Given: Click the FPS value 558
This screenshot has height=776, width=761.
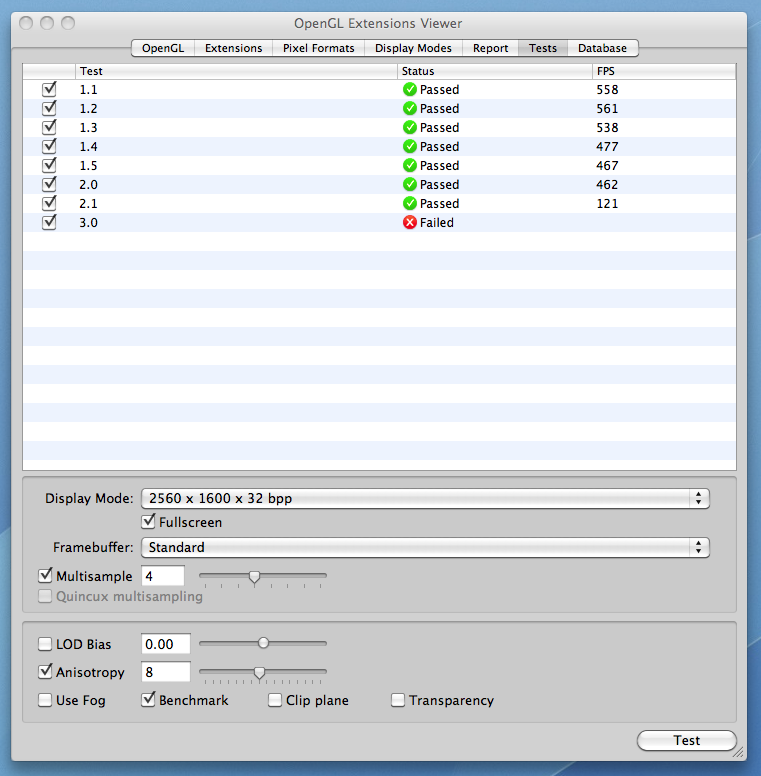Looking at the screenshot, I should coord(607,90).
